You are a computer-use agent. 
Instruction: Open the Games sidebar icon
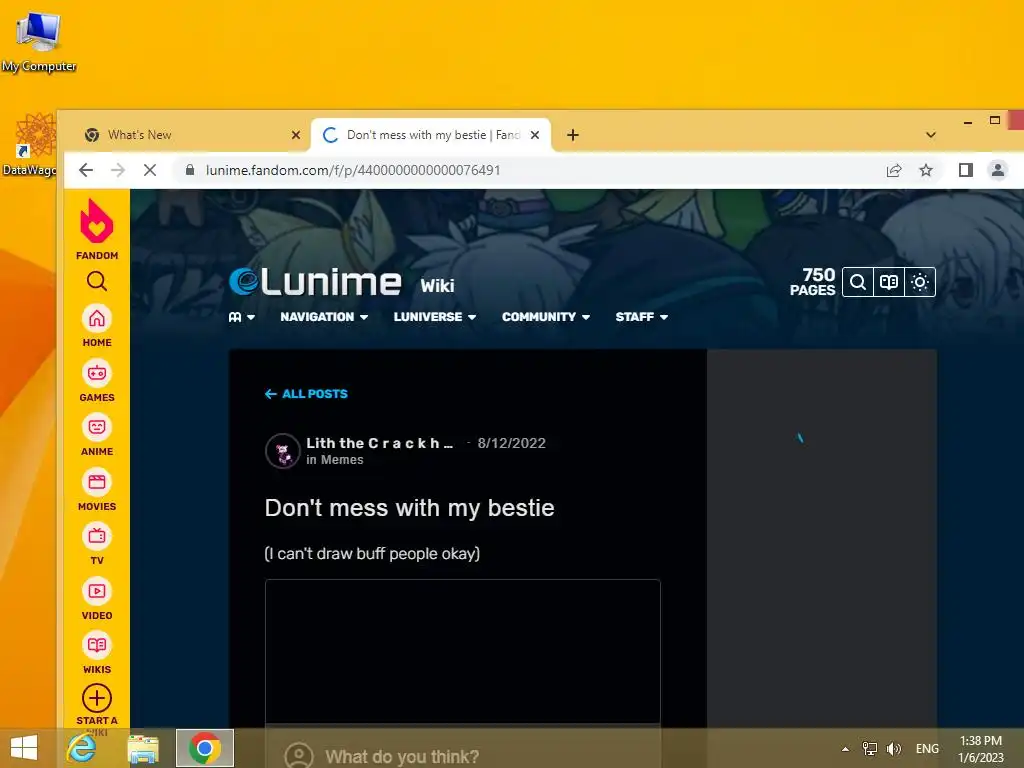(97, 373)
